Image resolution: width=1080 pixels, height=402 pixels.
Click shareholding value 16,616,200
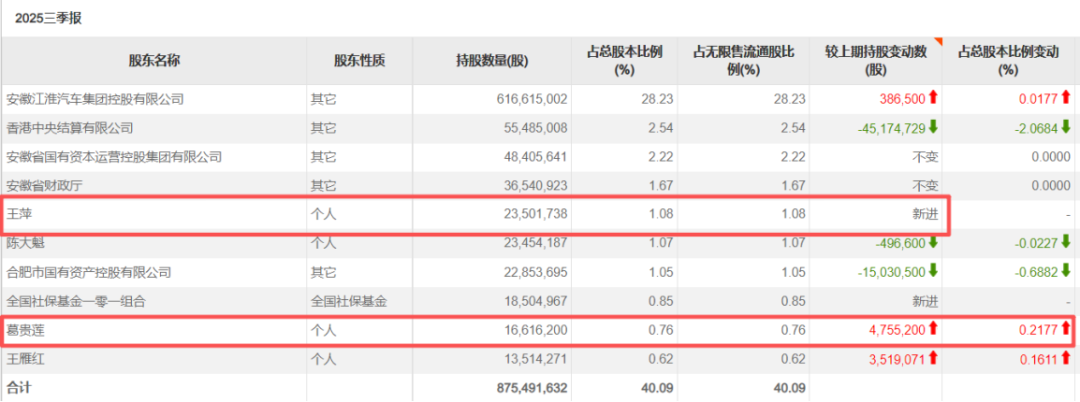click(x=534, y=330)
